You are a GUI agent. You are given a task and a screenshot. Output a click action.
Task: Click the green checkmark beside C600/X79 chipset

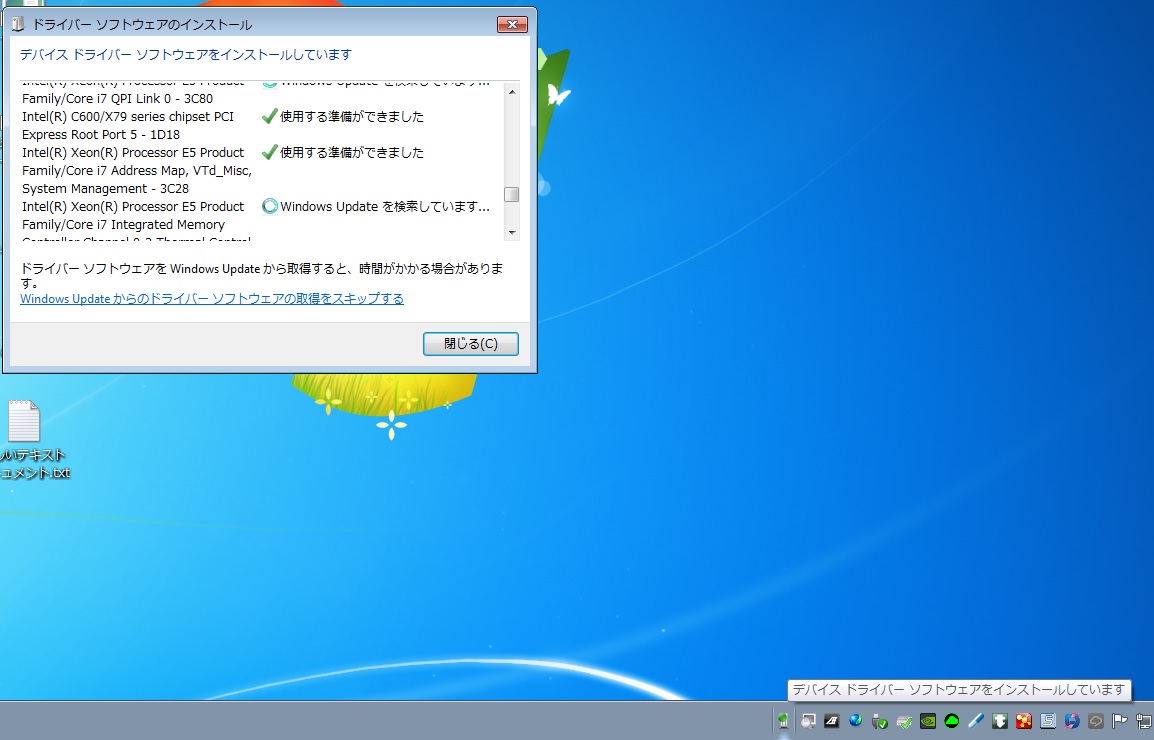point(269,116)
